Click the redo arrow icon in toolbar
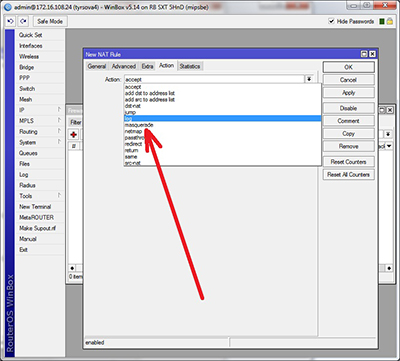The height and width of the screenshot is (361, 400). (x=23, y=21)
